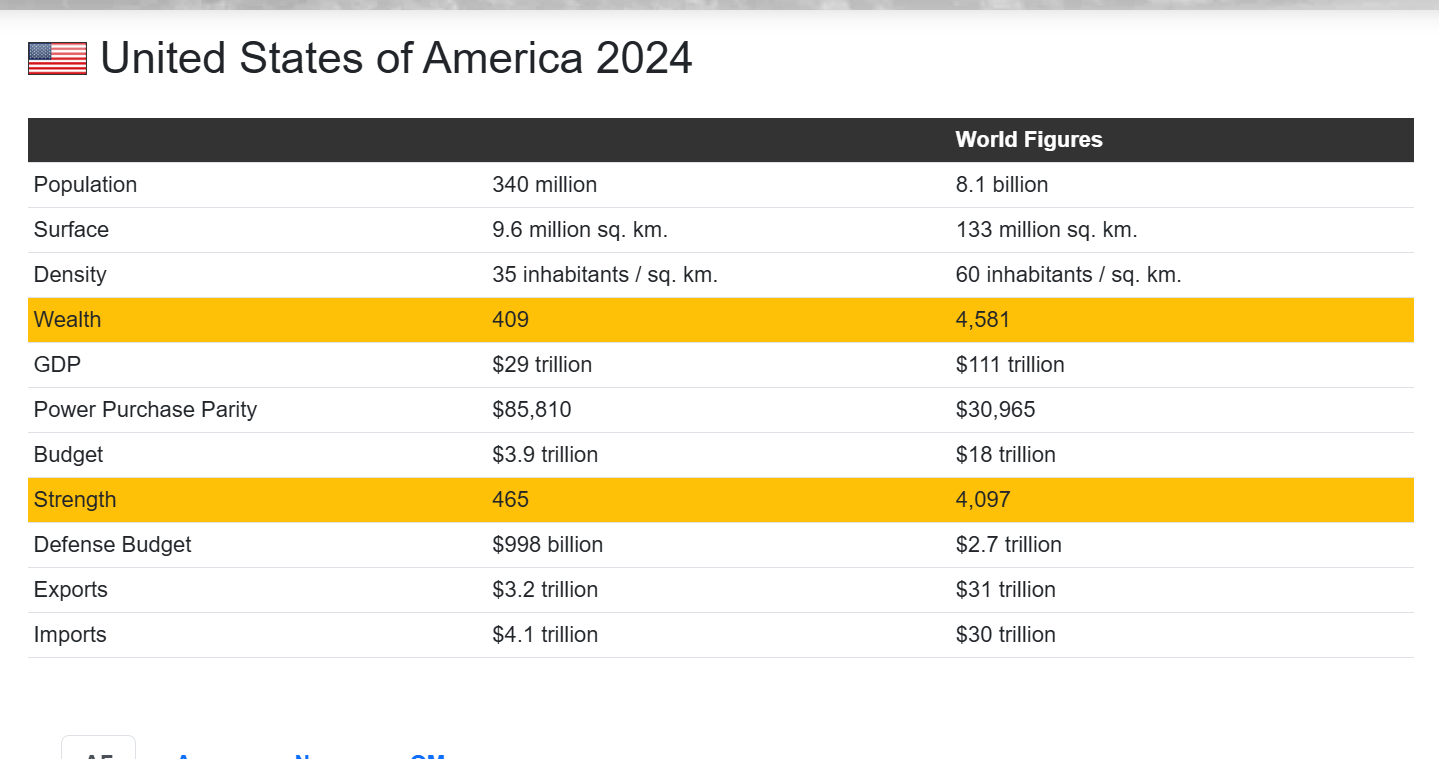
Task: Click the World Figures column header
Action: point(1028,140)
